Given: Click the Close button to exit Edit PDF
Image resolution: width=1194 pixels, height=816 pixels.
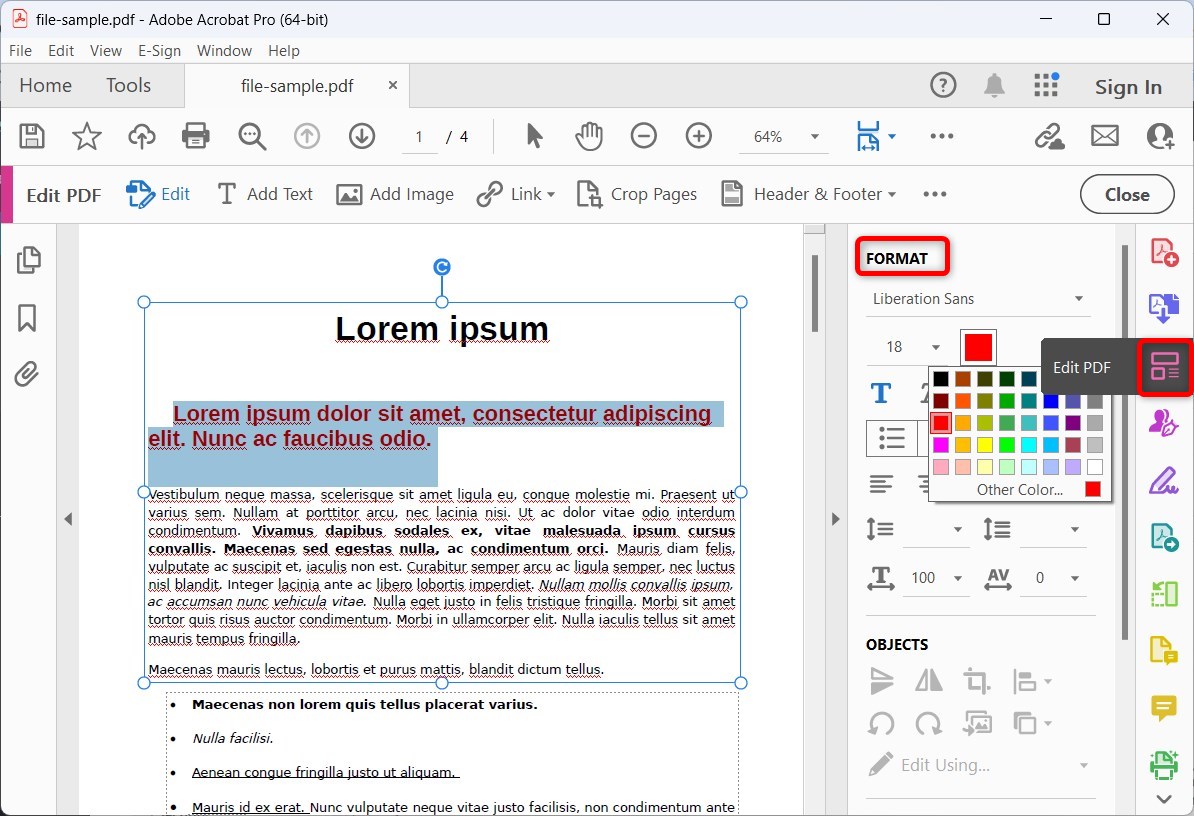Looking at the screenshot, I should pos(1127,194).
